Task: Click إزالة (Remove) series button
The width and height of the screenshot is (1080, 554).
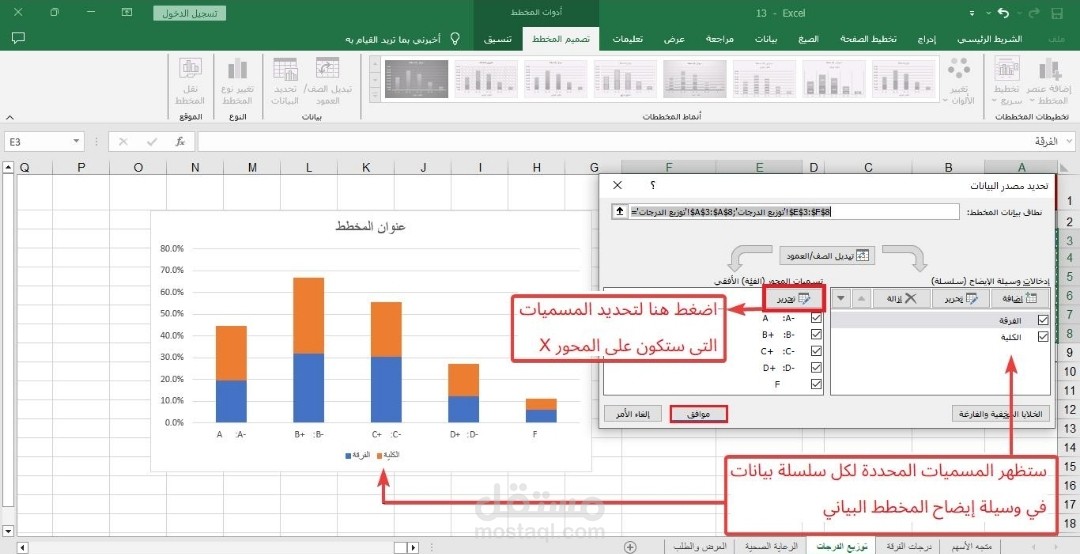Action: click(x=902, y=298)
